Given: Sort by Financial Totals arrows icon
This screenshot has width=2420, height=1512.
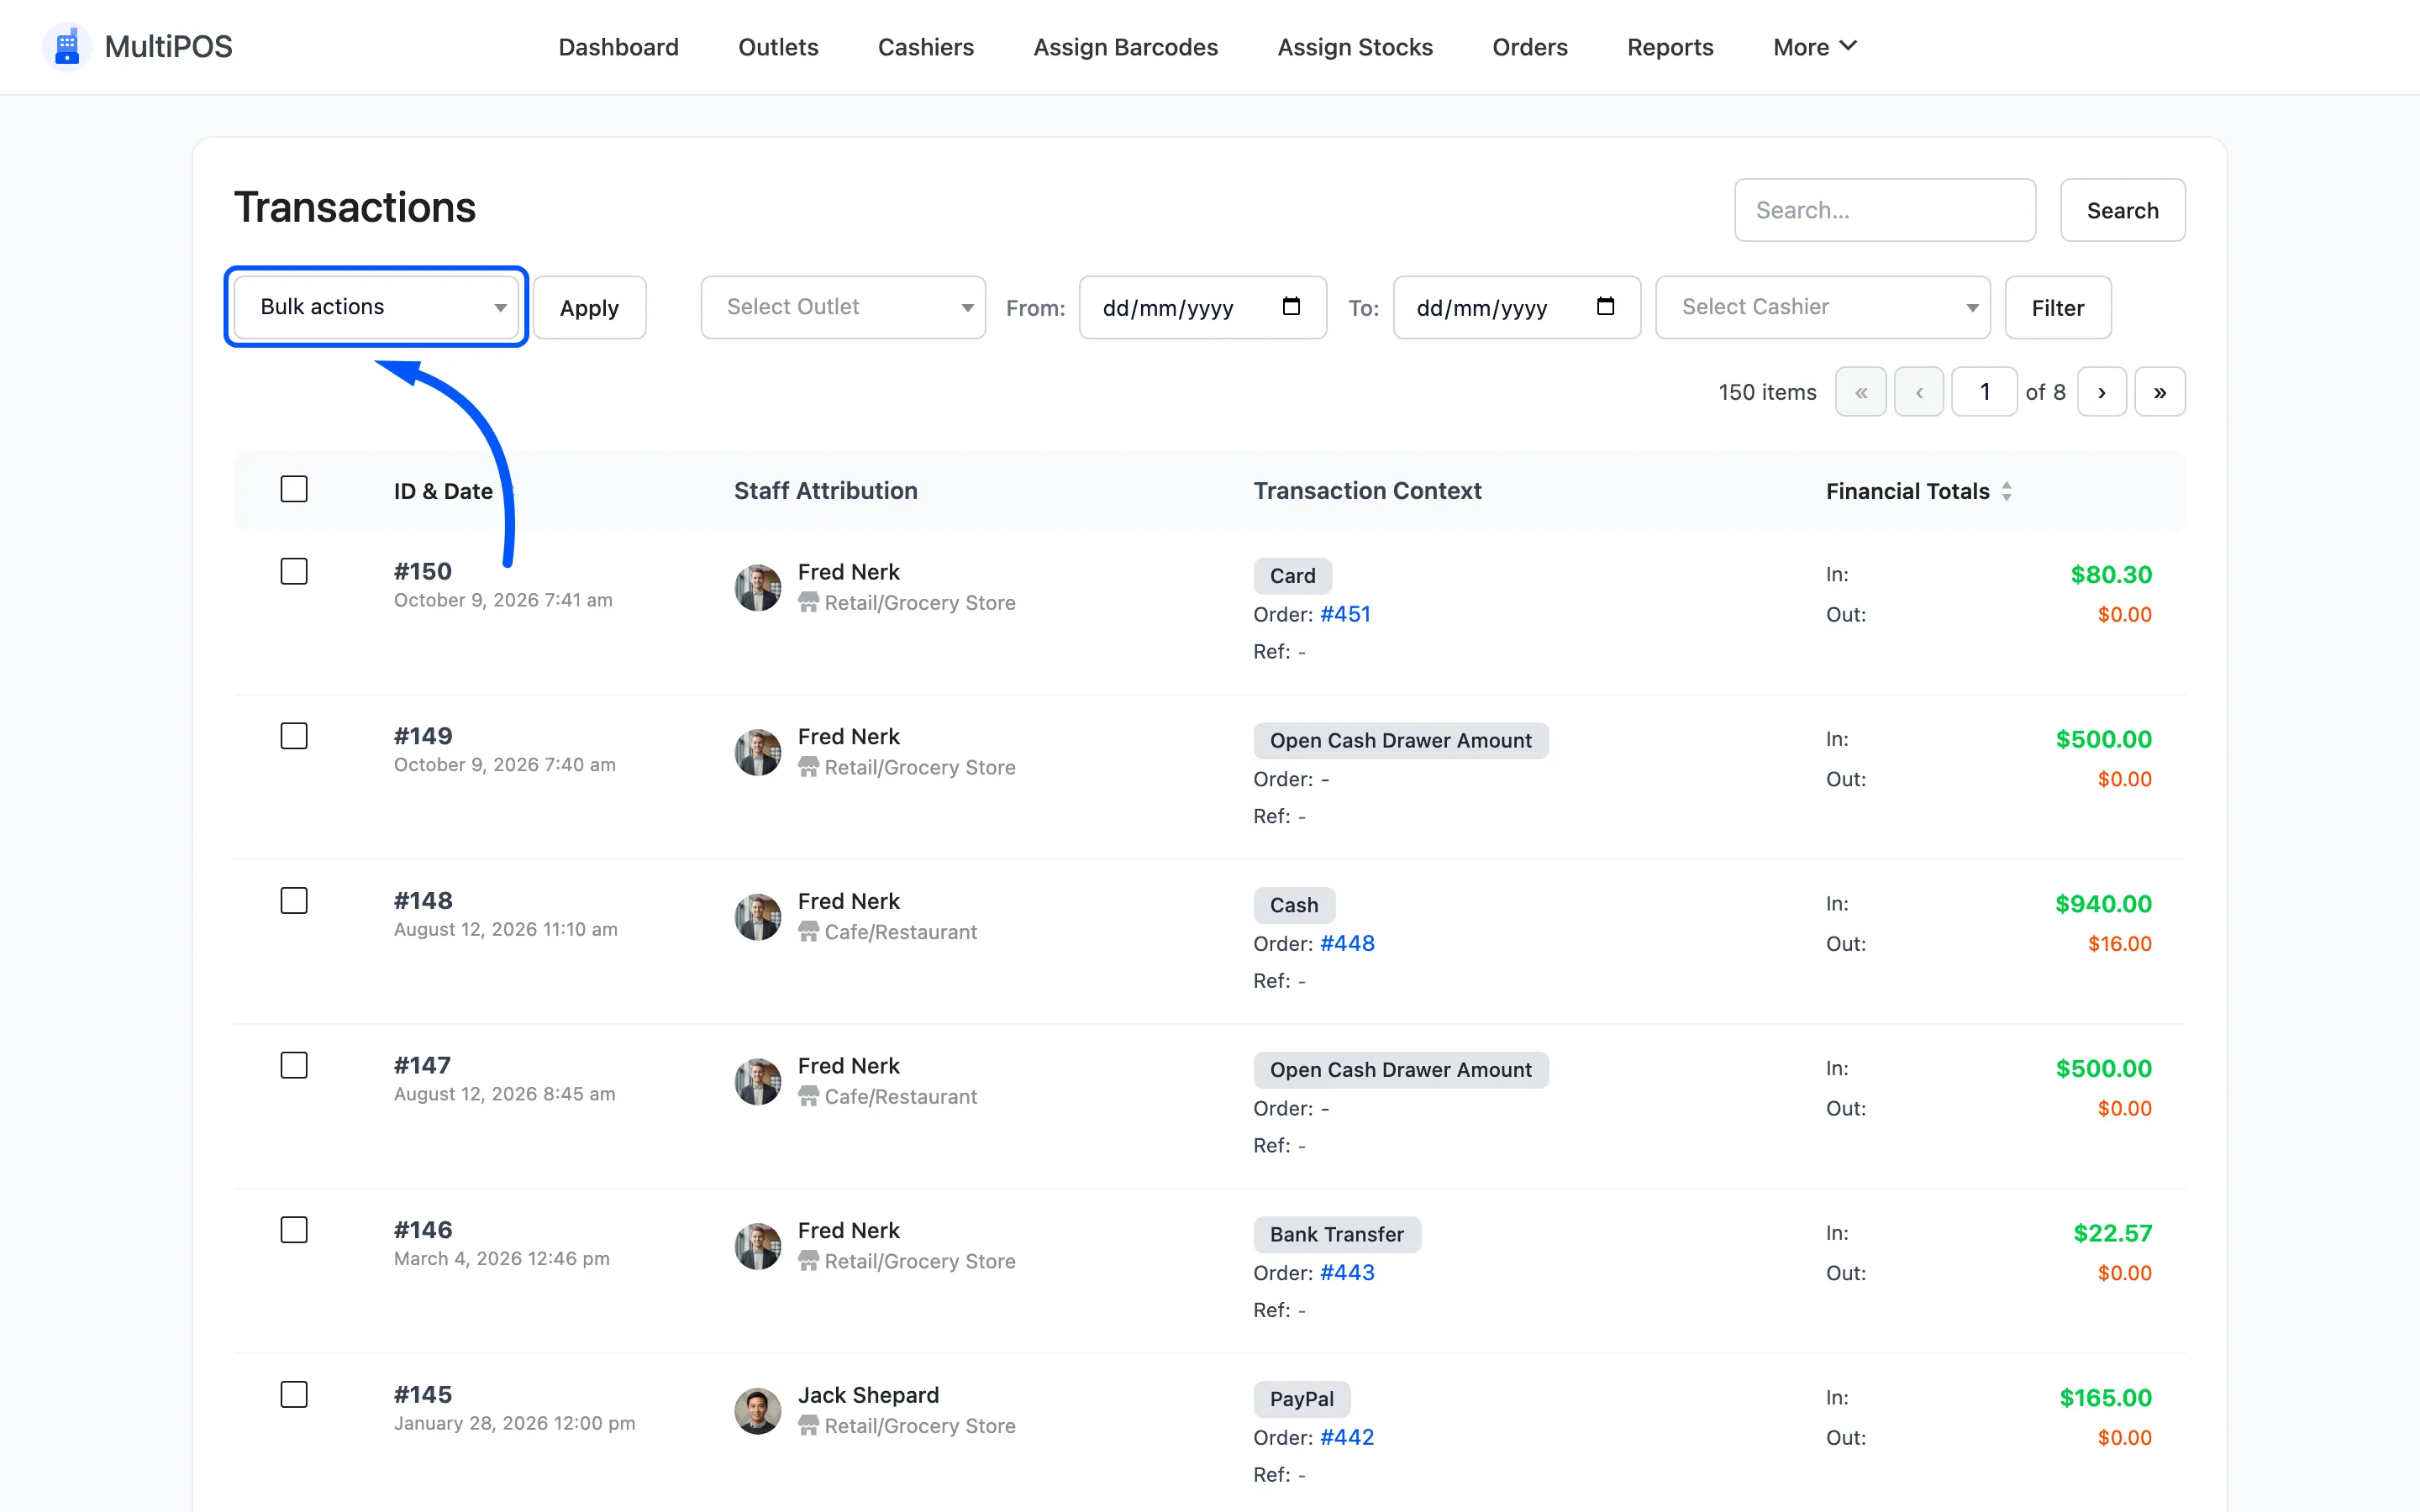Looking at the screenshot, I should coord(2007,491).
